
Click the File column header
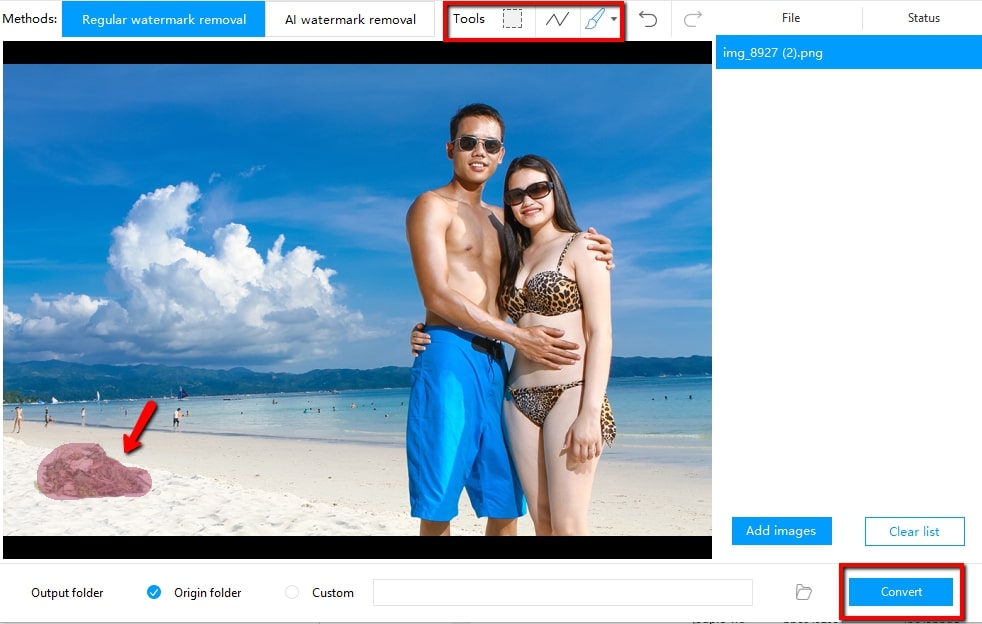790,17
